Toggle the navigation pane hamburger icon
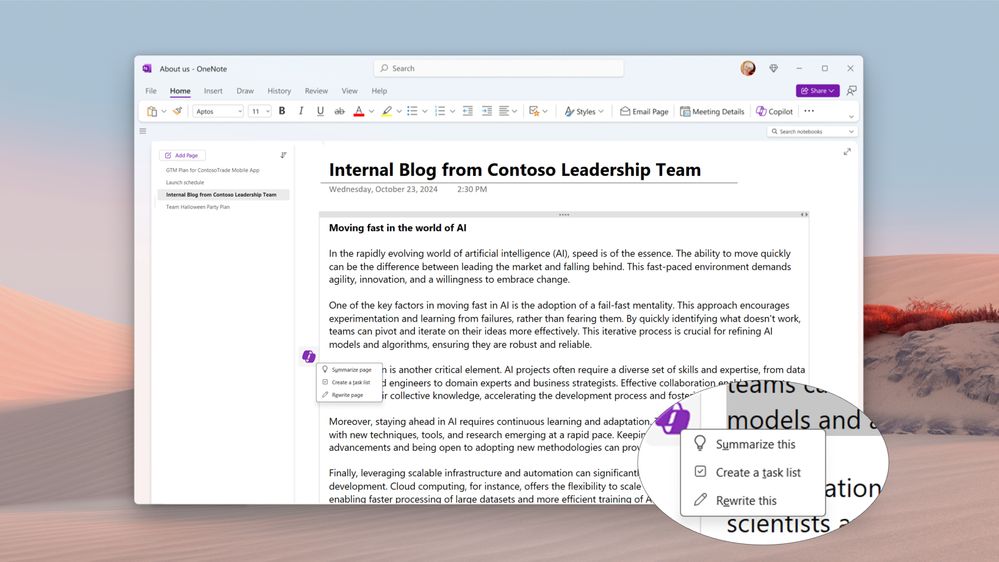 tap(143, 131)
